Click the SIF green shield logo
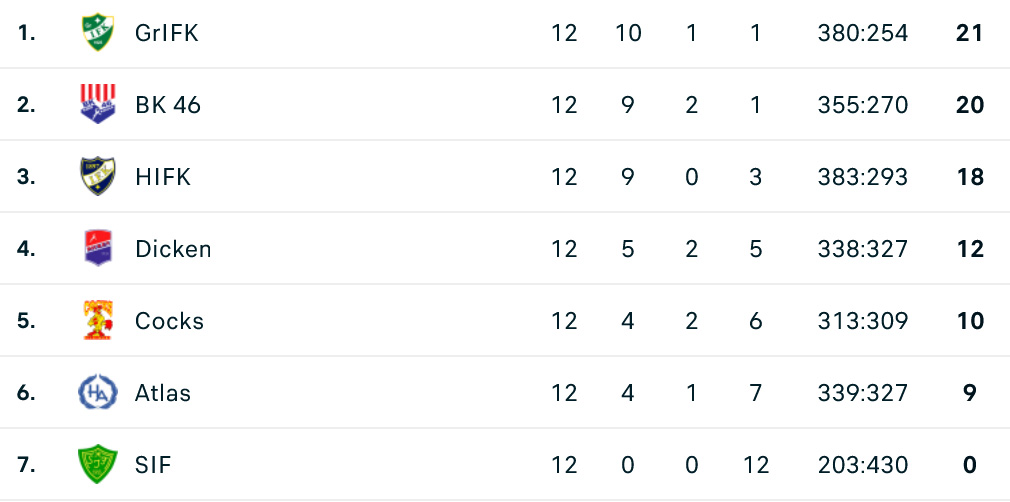Screen dimensions: 1010x502 [98, 465]
